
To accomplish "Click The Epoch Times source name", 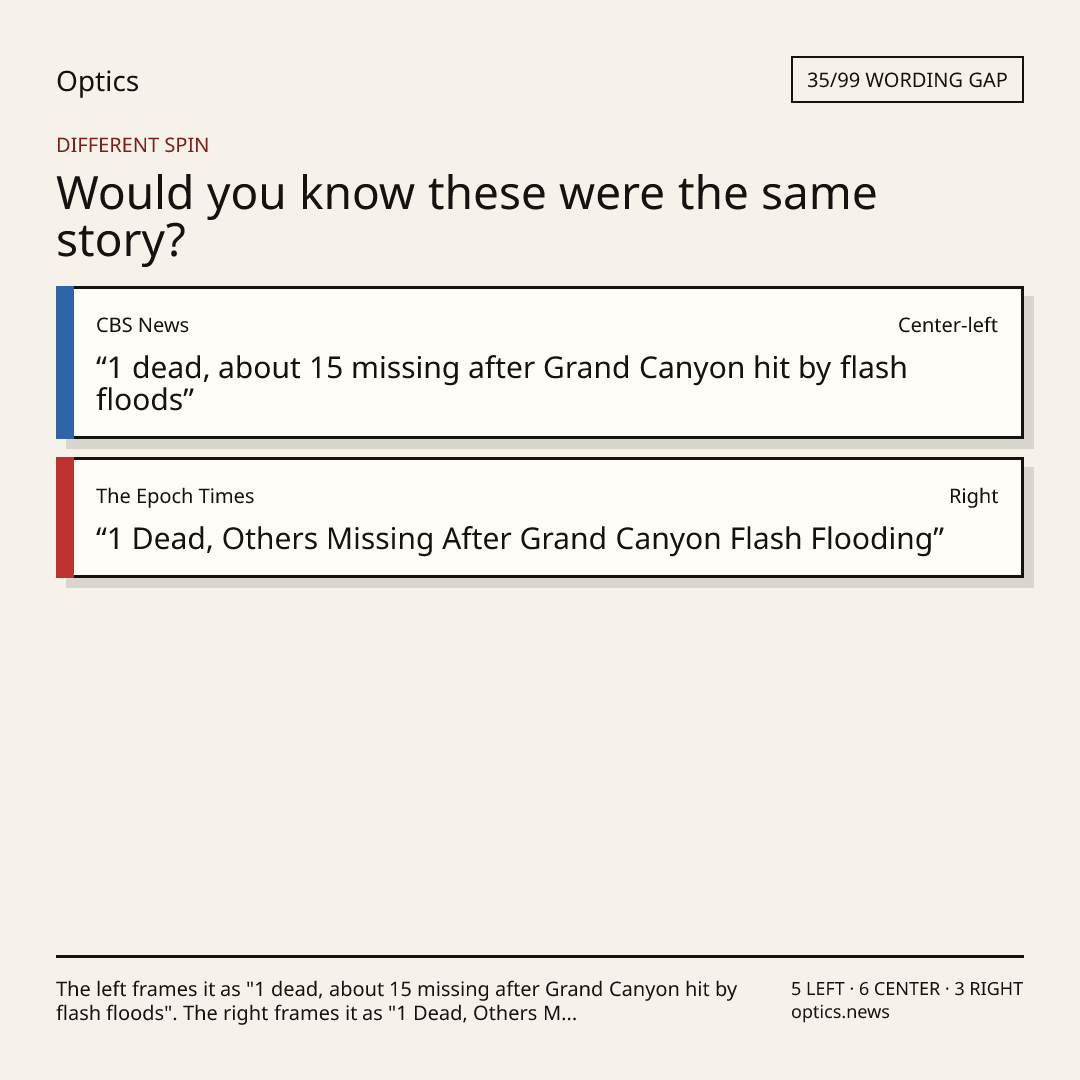I will (x=175, y=496).
